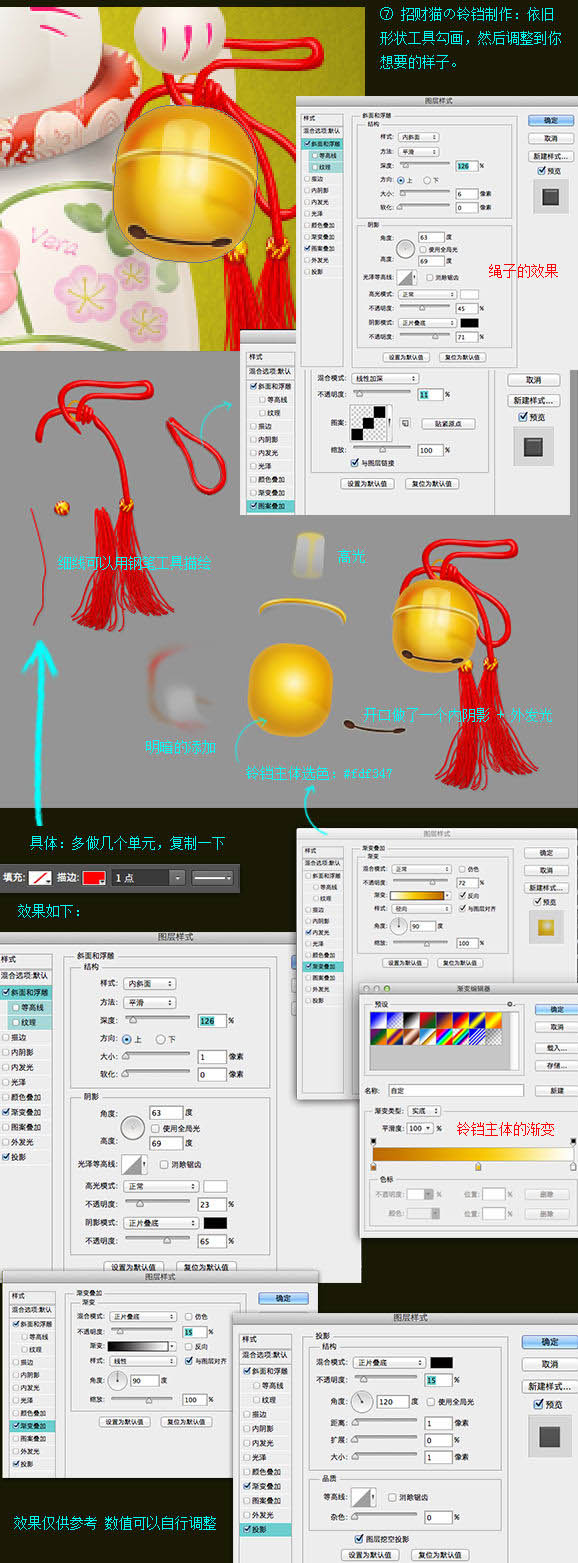Select the left opacity stop above gradient bar
The height and width of the screenshot is (1563, 578).
(374, 1142)
